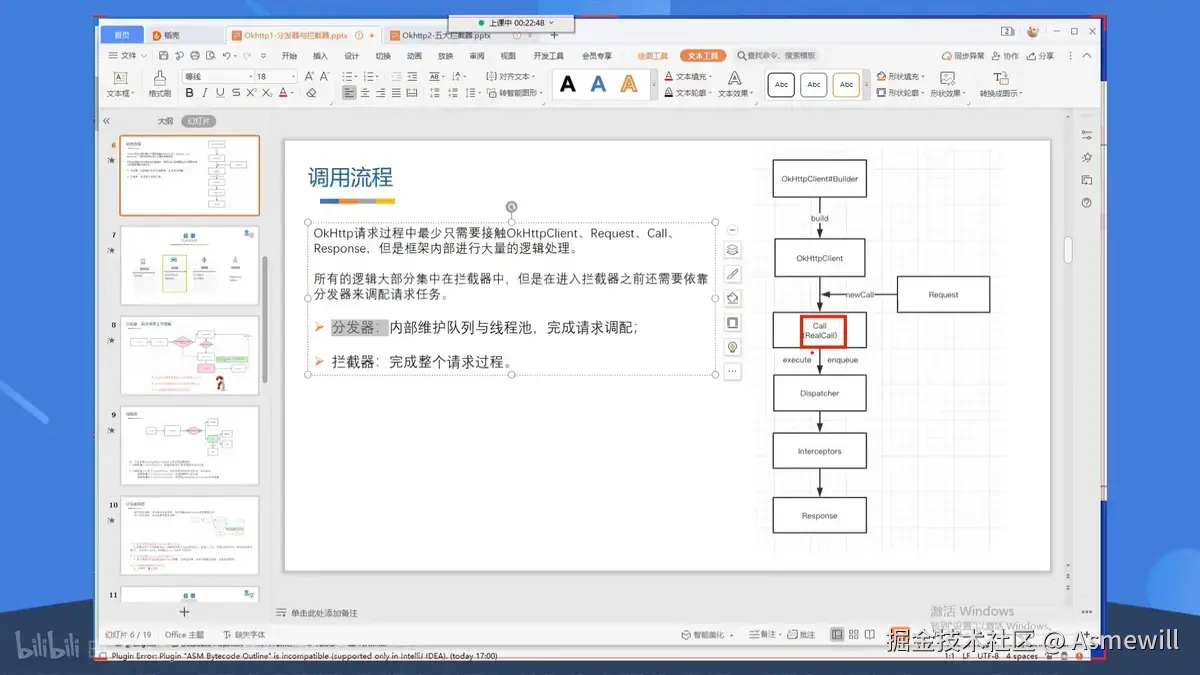Click the clear formatting eraser icon
Viewport: 1200px width, 675px height.
click(x=311, y=93)
